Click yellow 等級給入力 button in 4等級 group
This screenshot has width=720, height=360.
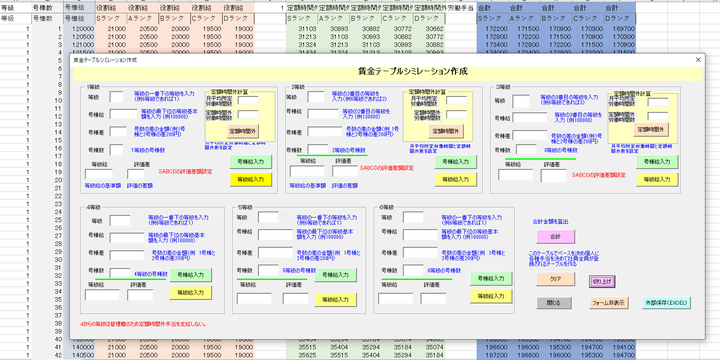(x=191, y=292)
